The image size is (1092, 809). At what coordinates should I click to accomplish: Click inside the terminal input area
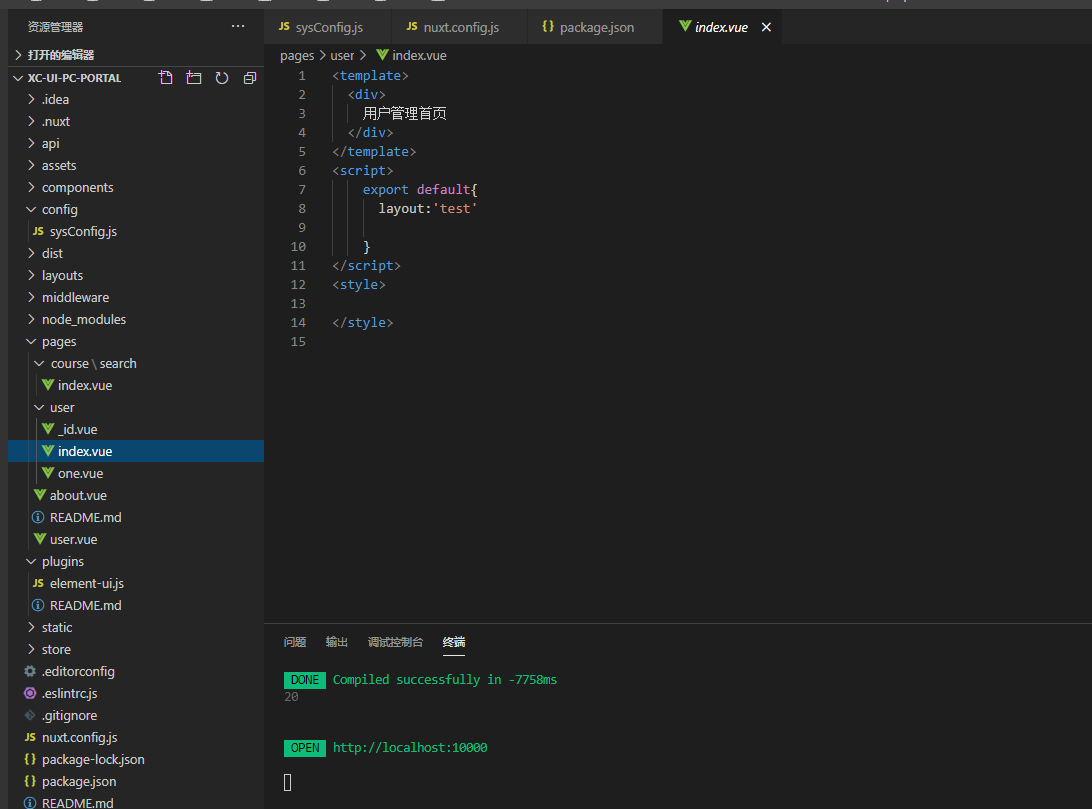pos(500,782)
